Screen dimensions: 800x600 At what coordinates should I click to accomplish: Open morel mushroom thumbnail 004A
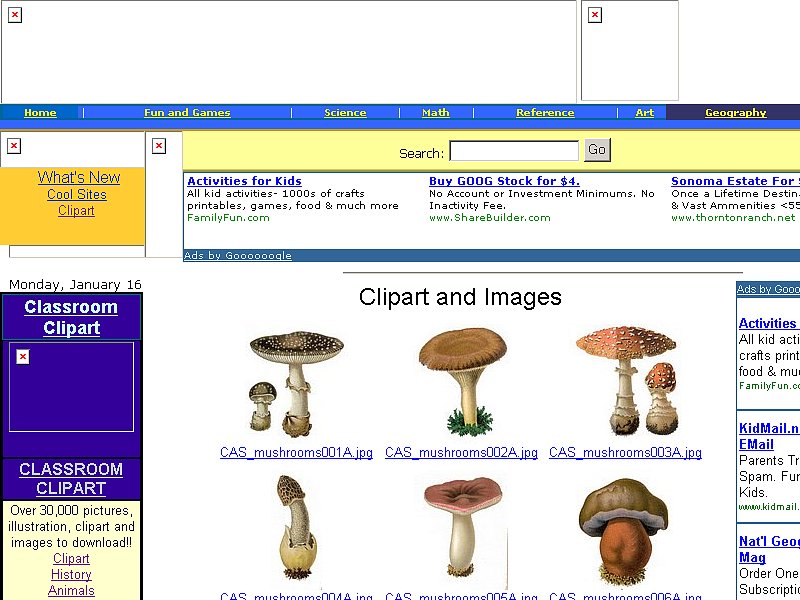pos(297,528)
